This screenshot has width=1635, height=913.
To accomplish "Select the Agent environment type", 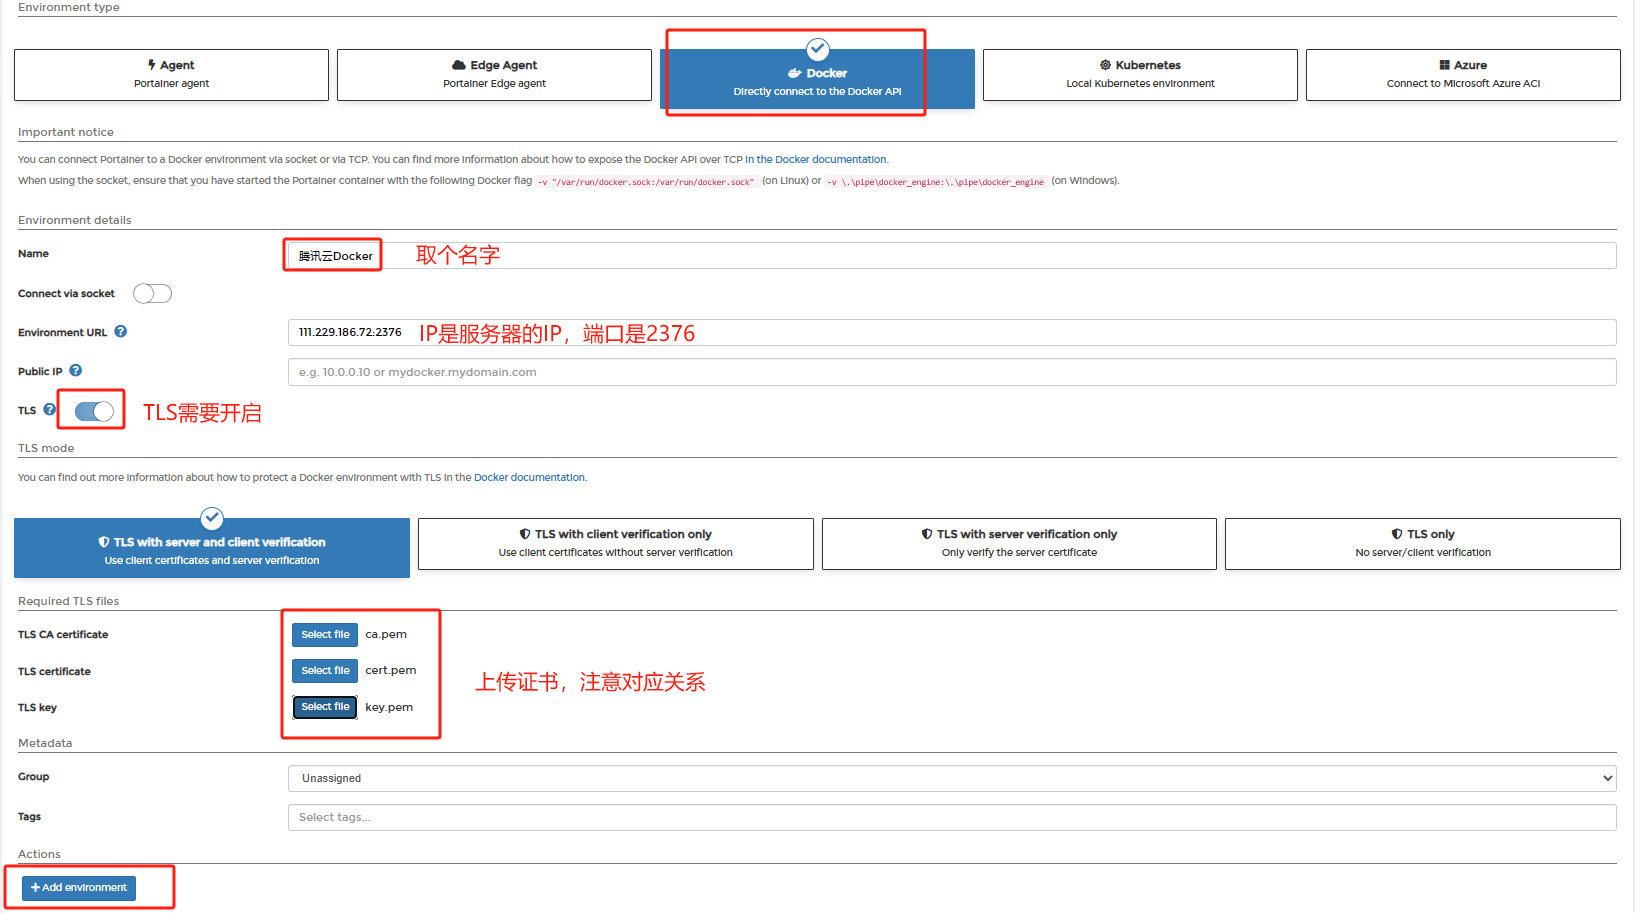I will pos(171,75).
